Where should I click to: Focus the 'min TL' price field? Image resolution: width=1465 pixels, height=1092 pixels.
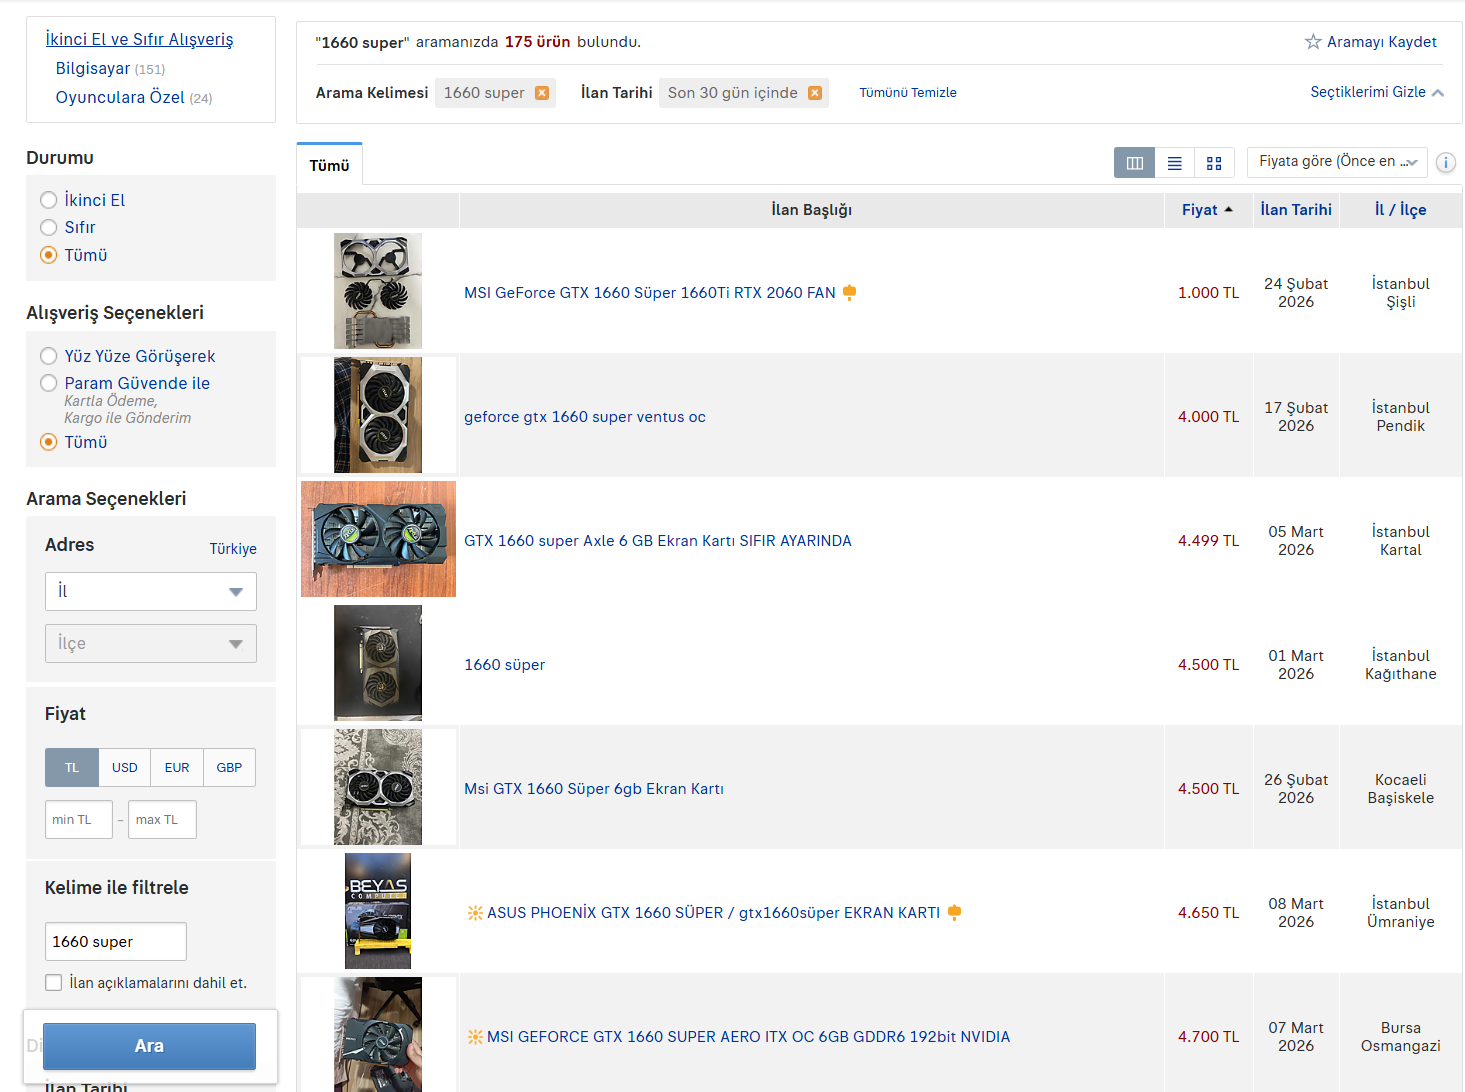click(x=79, y=819)
